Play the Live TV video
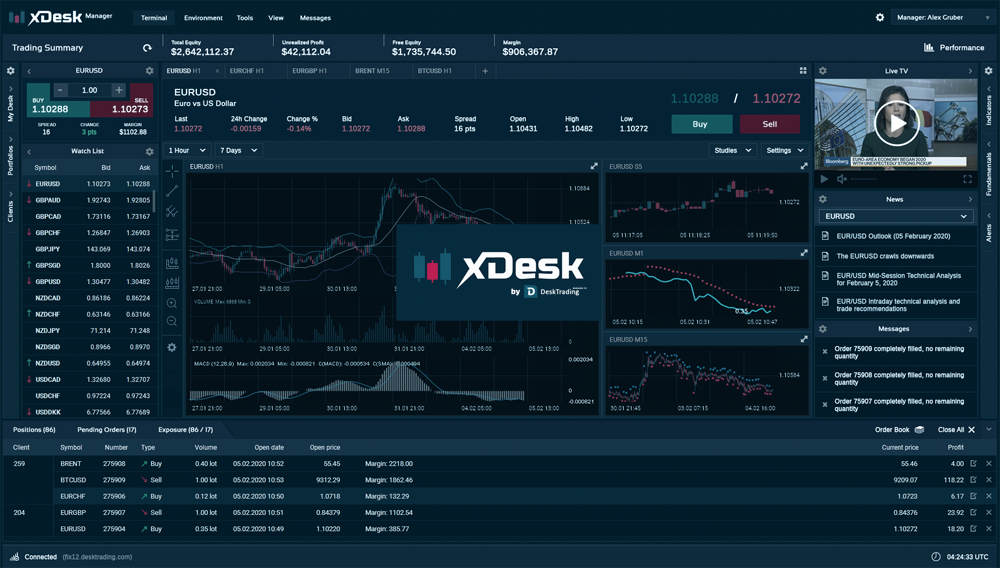The image size is (1000, 568). 897,124
